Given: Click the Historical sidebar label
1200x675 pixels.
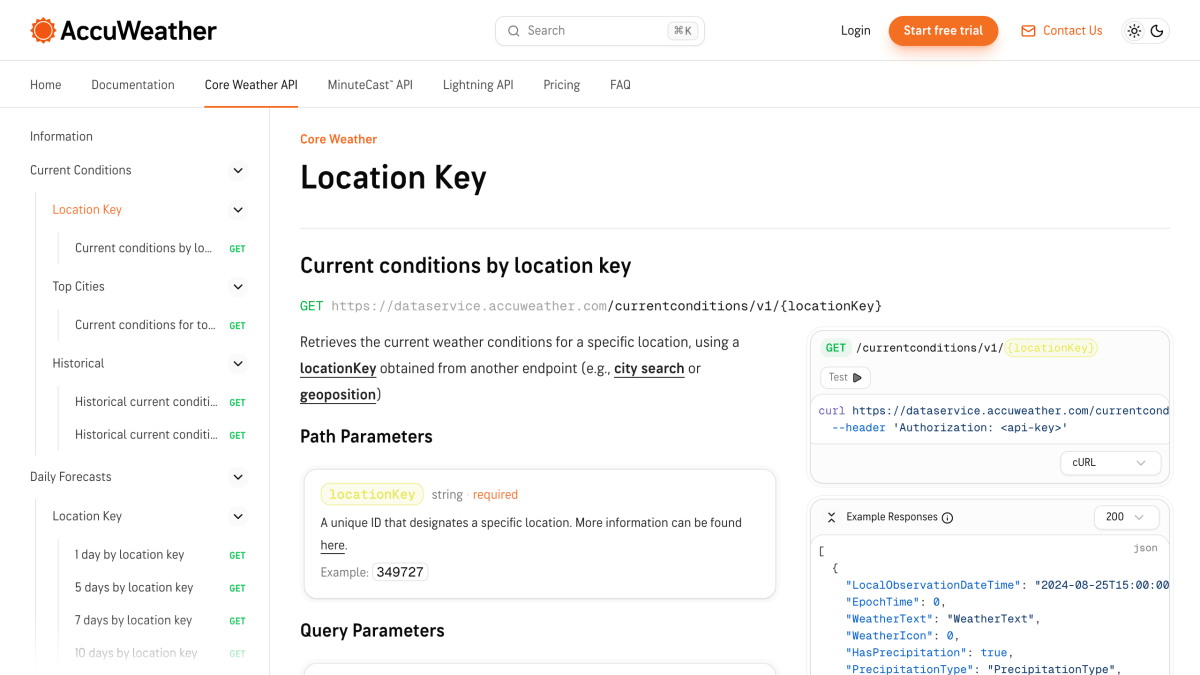Looking at the screenshot, I should (78, 364).
